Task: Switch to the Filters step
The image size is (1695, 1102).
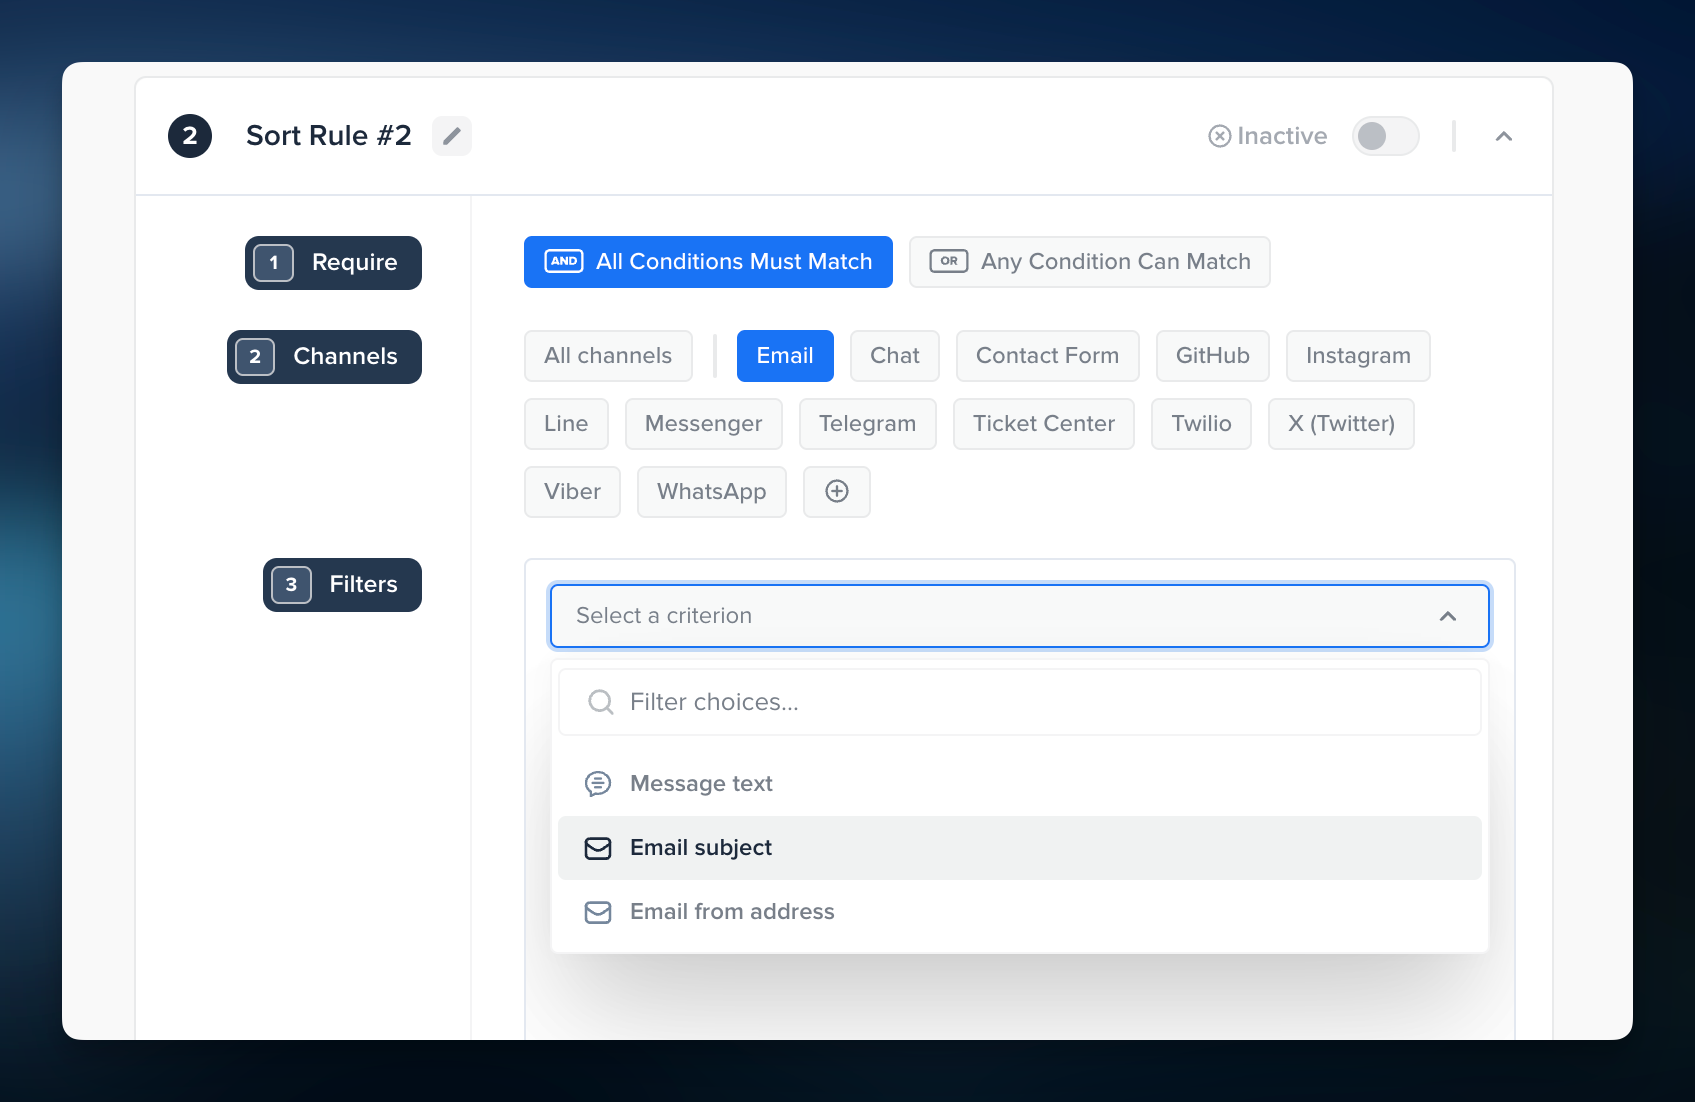Action: [341, 584]
